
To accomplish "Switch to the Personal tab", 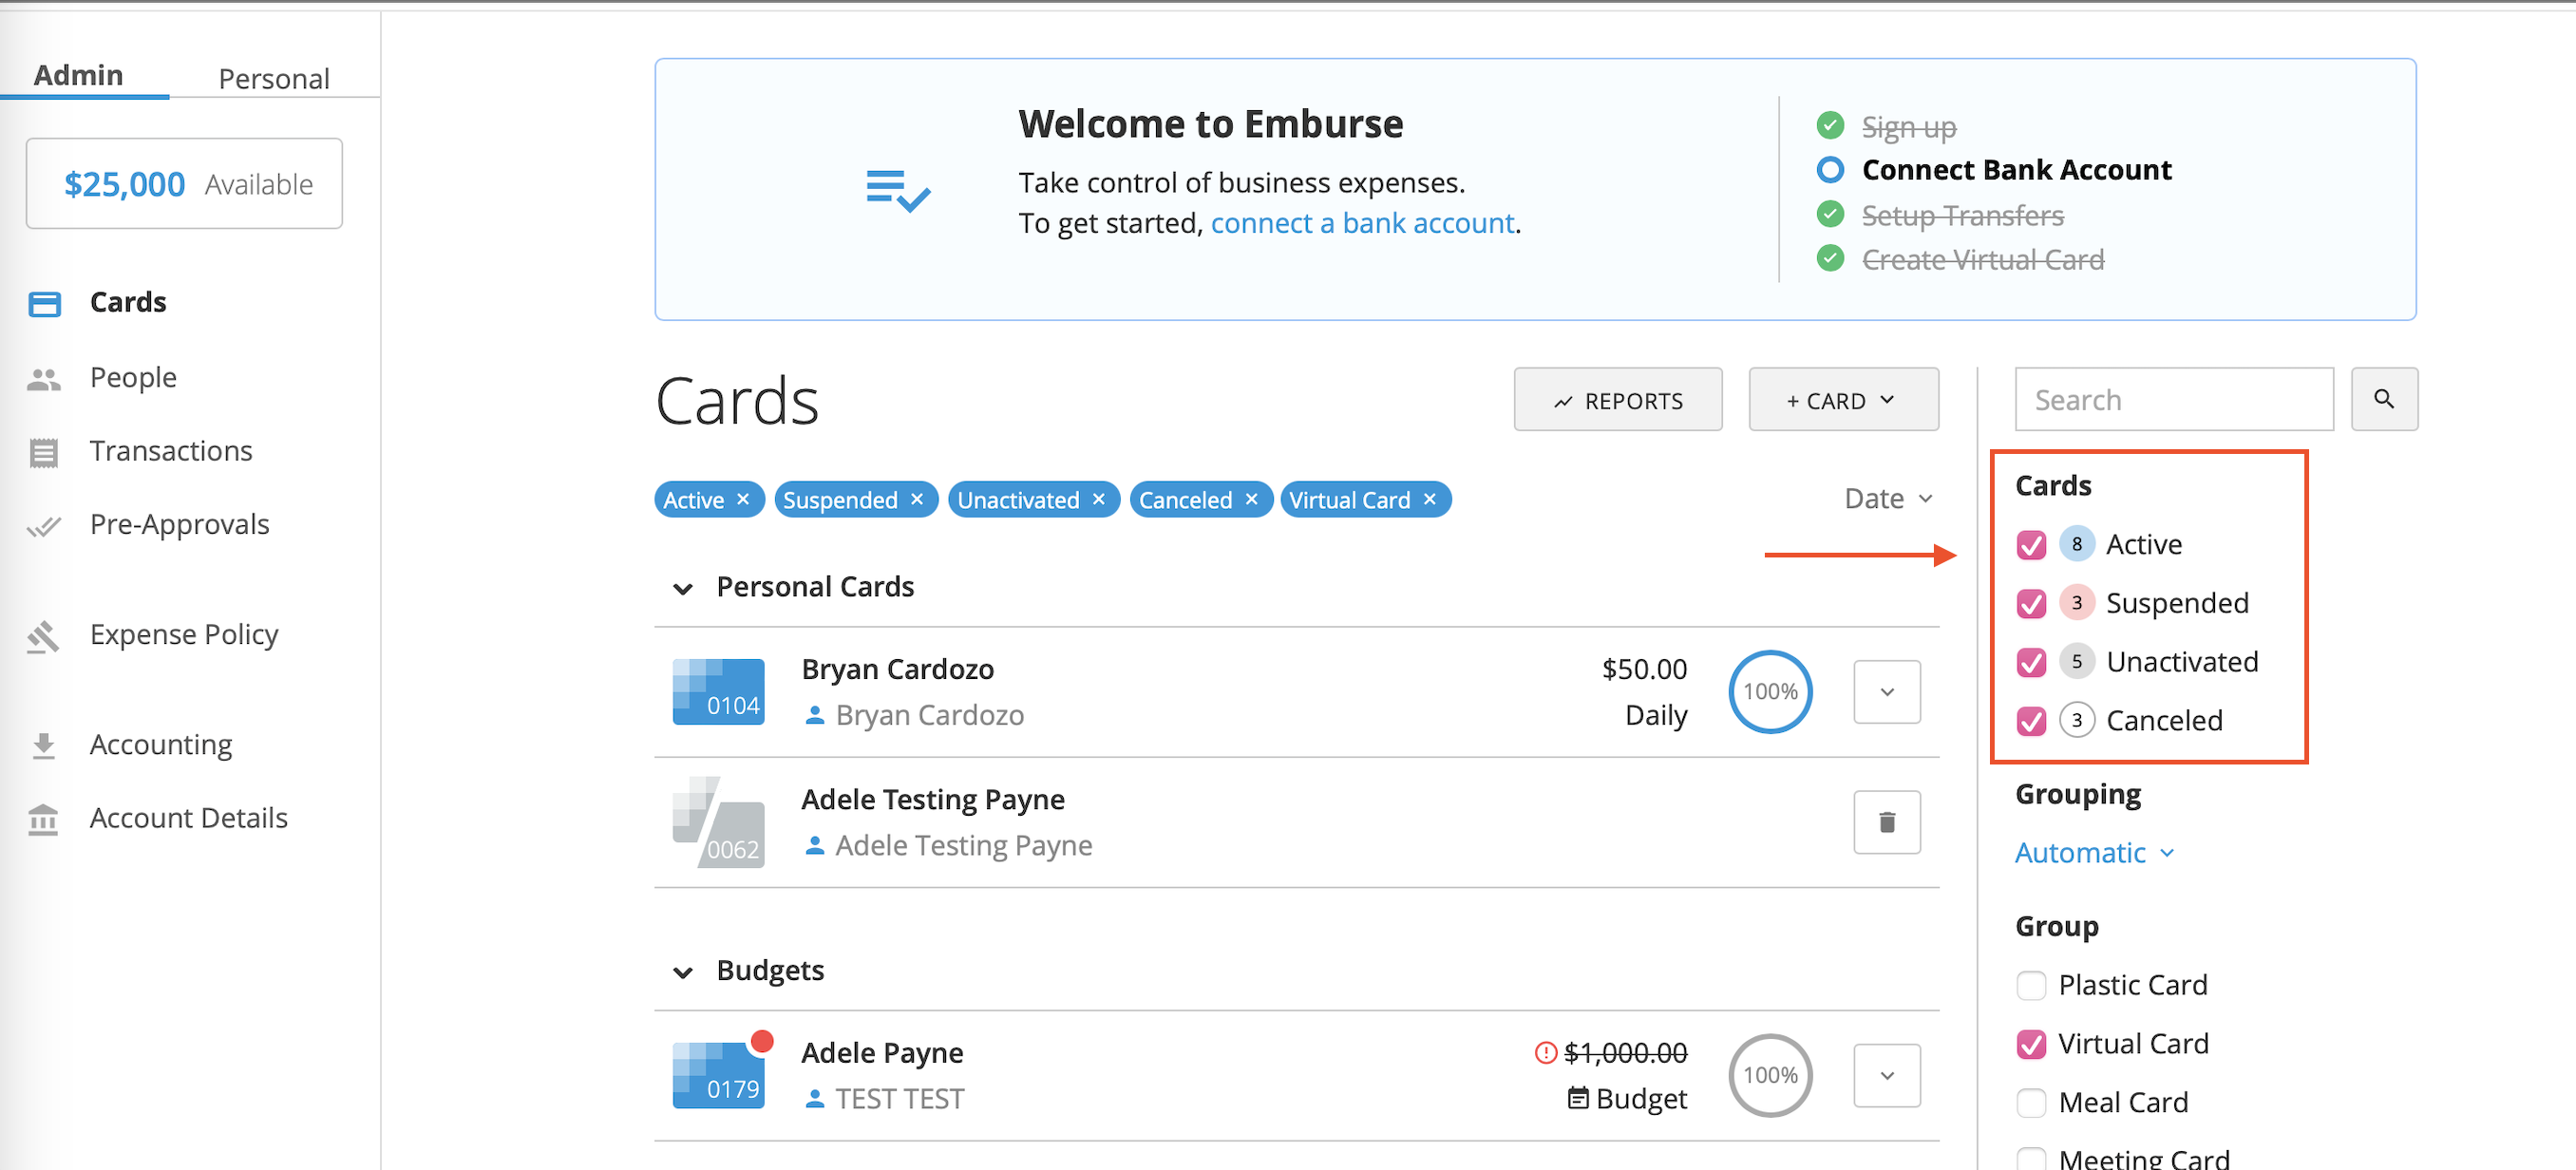I will point(274,78).
